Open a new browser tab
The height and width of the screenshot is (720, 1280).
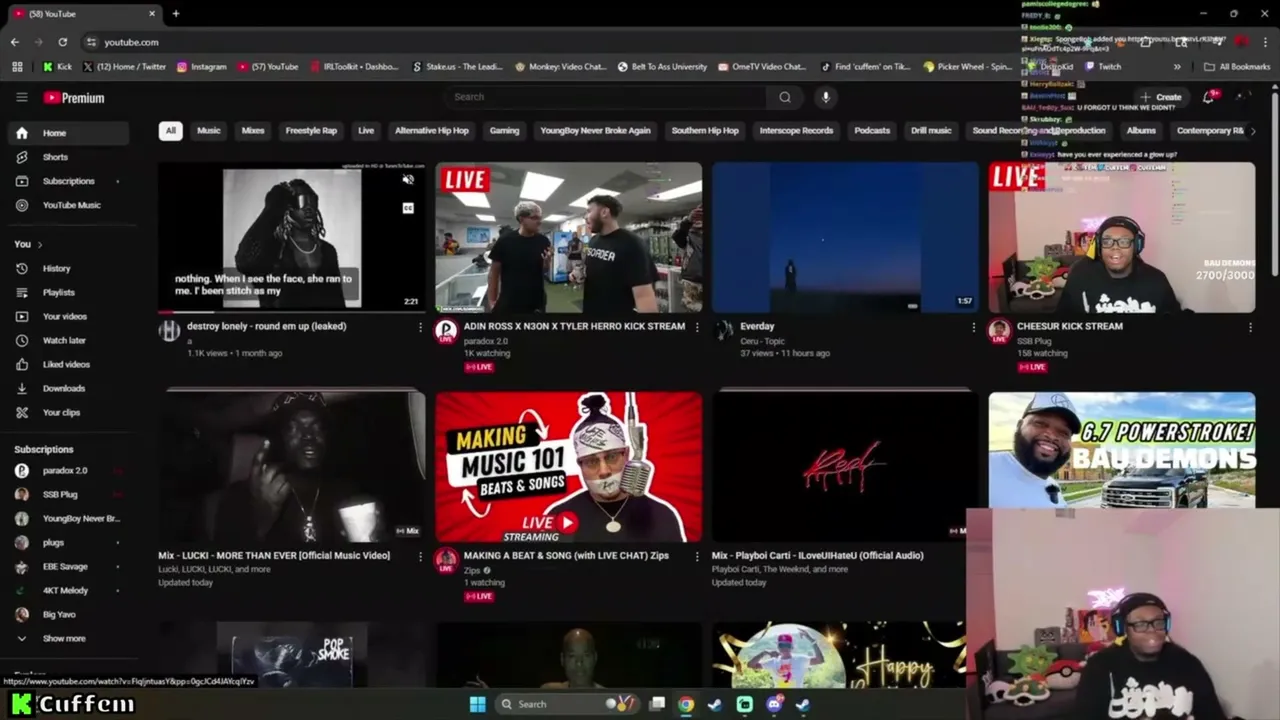click(x=176, y=14)
